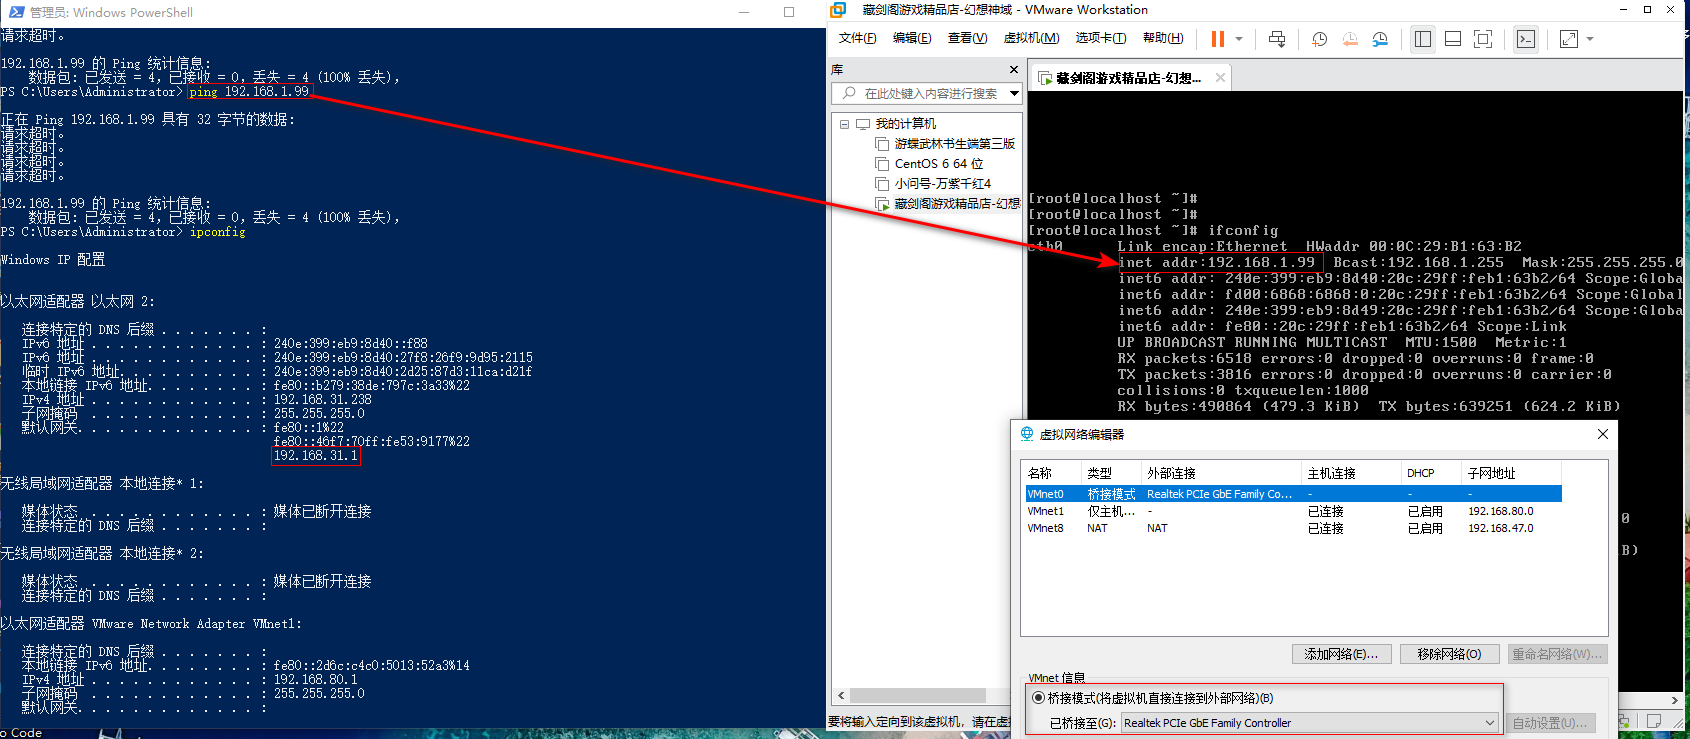1690x739 pixels.
Task: Click the pause/suspend VM toolbar icon
Action: (x=1217, y=39)
